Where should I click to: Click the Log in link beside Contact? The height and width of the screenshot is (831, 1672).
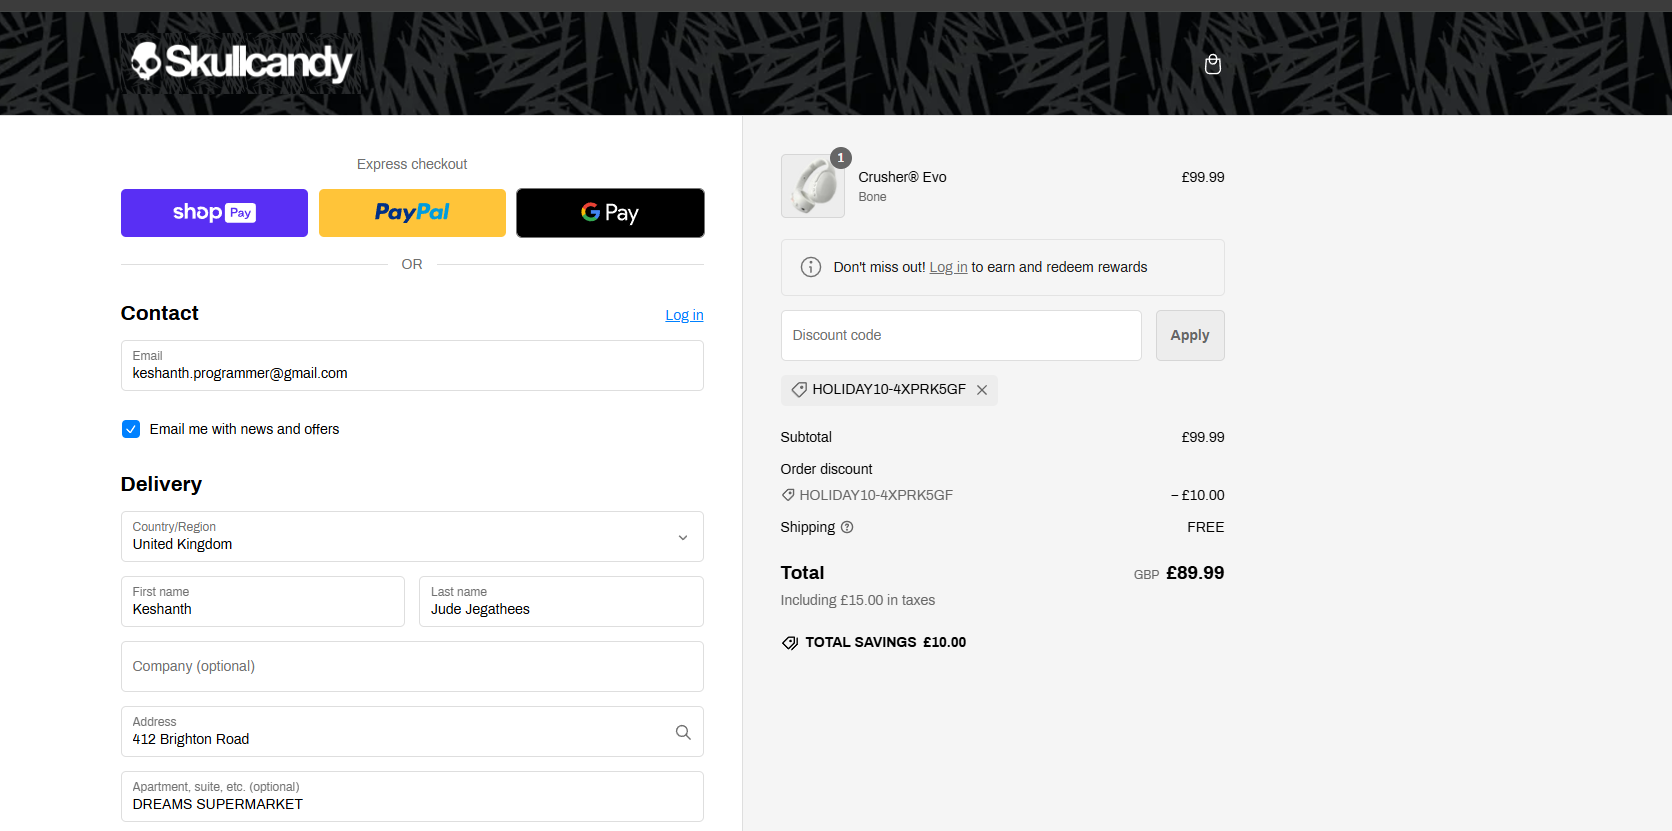[684, 315]
